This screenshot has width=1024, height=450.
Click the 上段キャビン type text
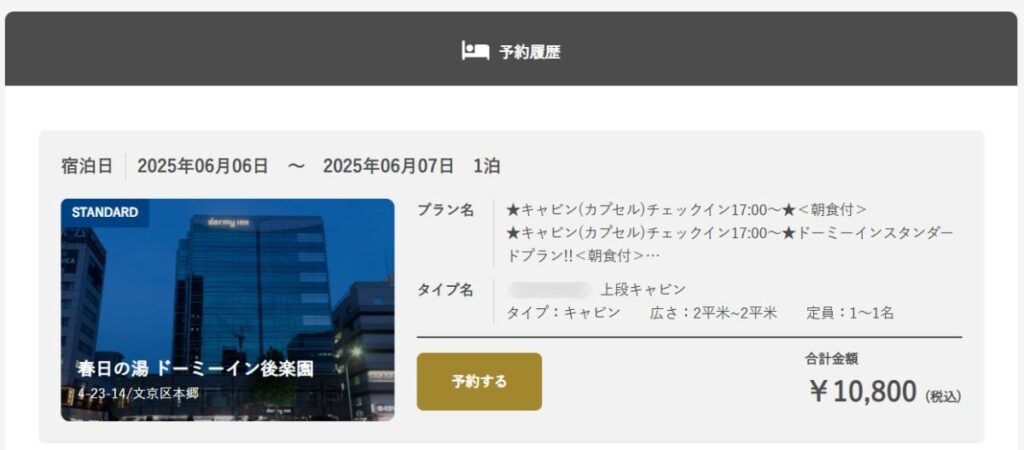tap(643, 290)
